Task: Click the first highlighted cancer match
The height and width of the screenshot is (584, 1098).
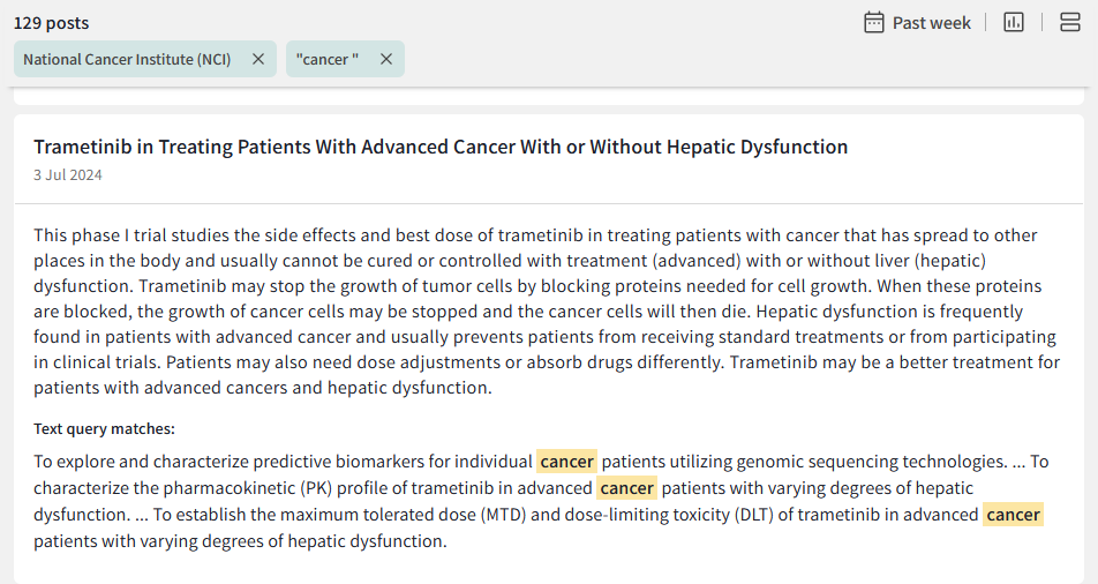Action: click(x=567, y=461)
